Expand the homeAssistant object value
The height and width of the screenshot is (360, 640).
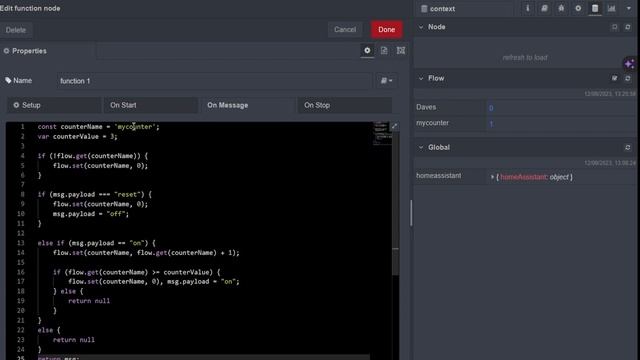(x=492, y=177)
